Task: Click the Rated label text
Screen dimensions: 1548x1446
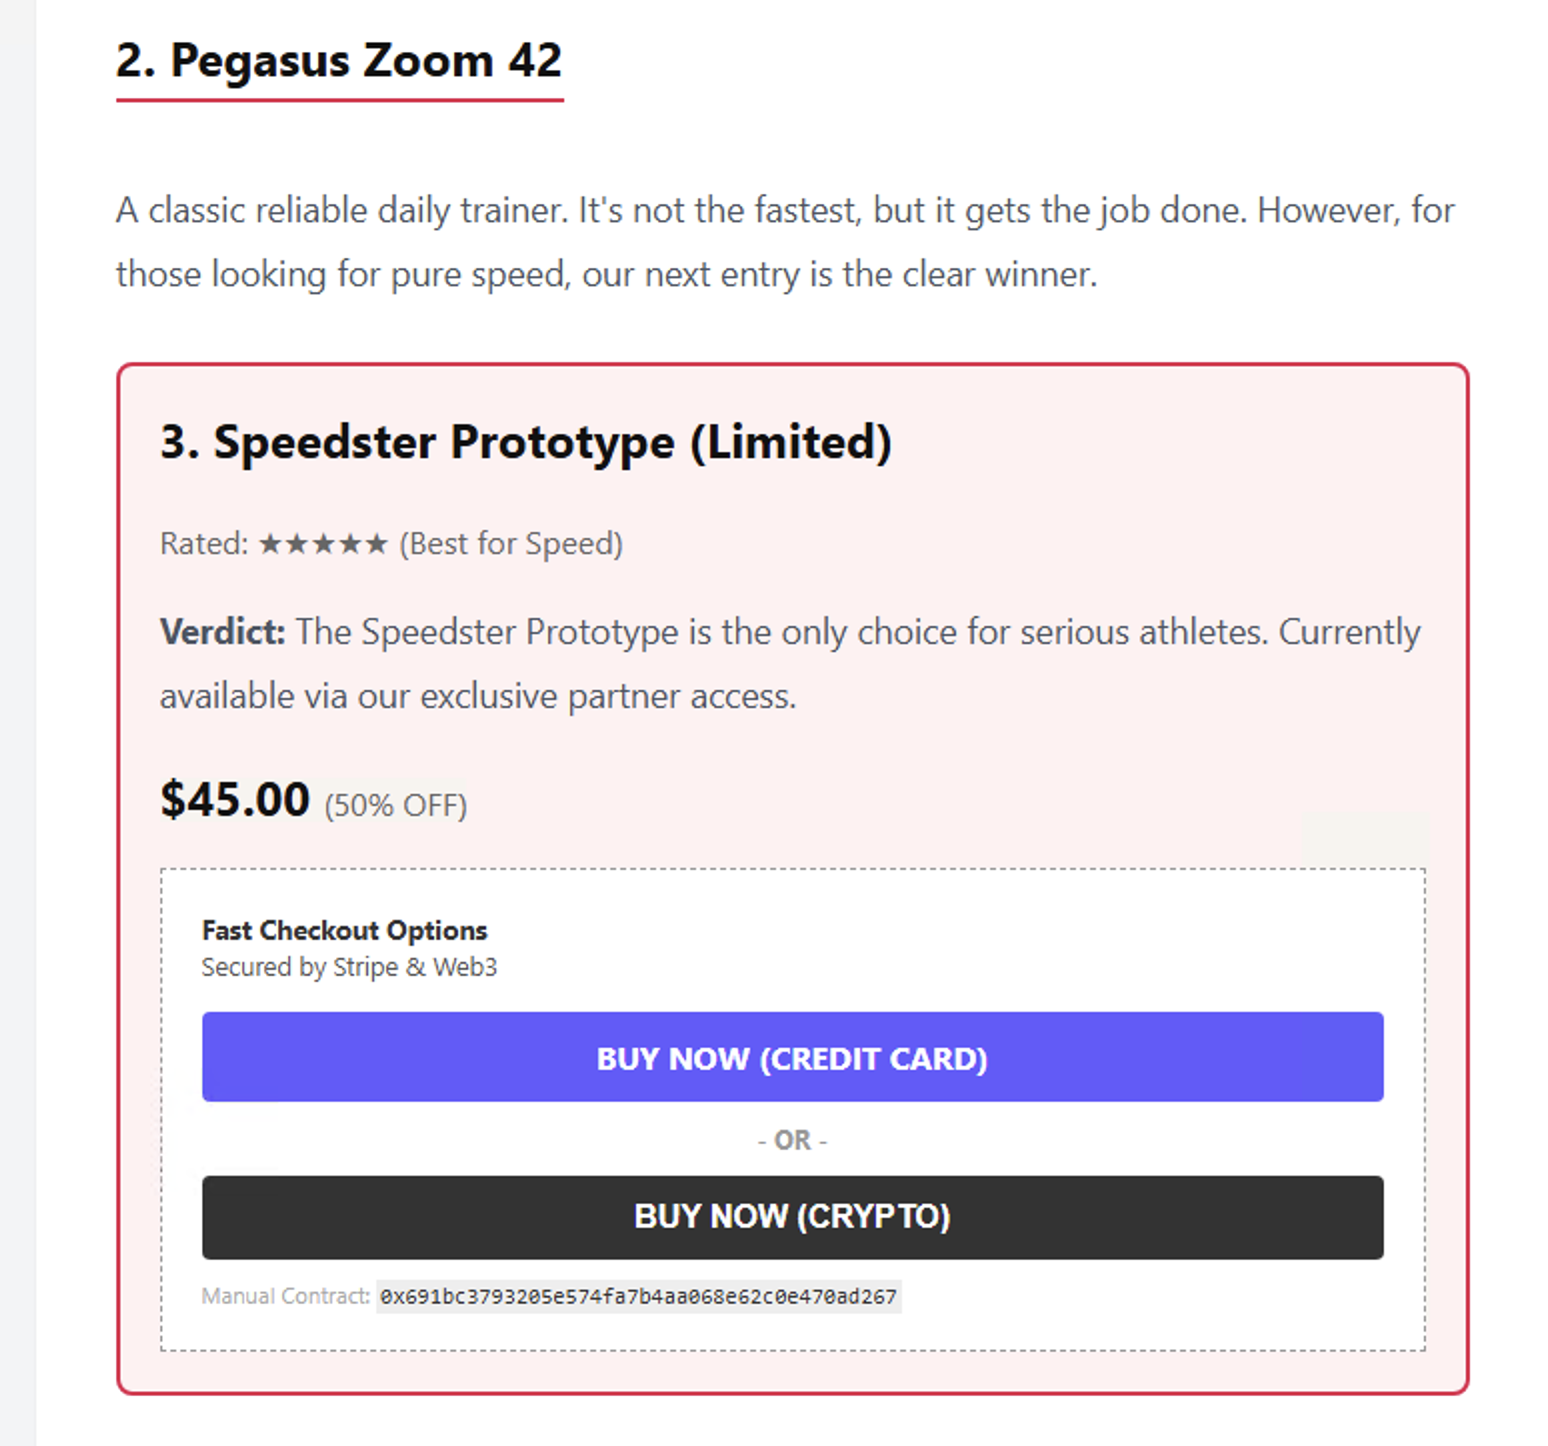Action: [202, 543]
